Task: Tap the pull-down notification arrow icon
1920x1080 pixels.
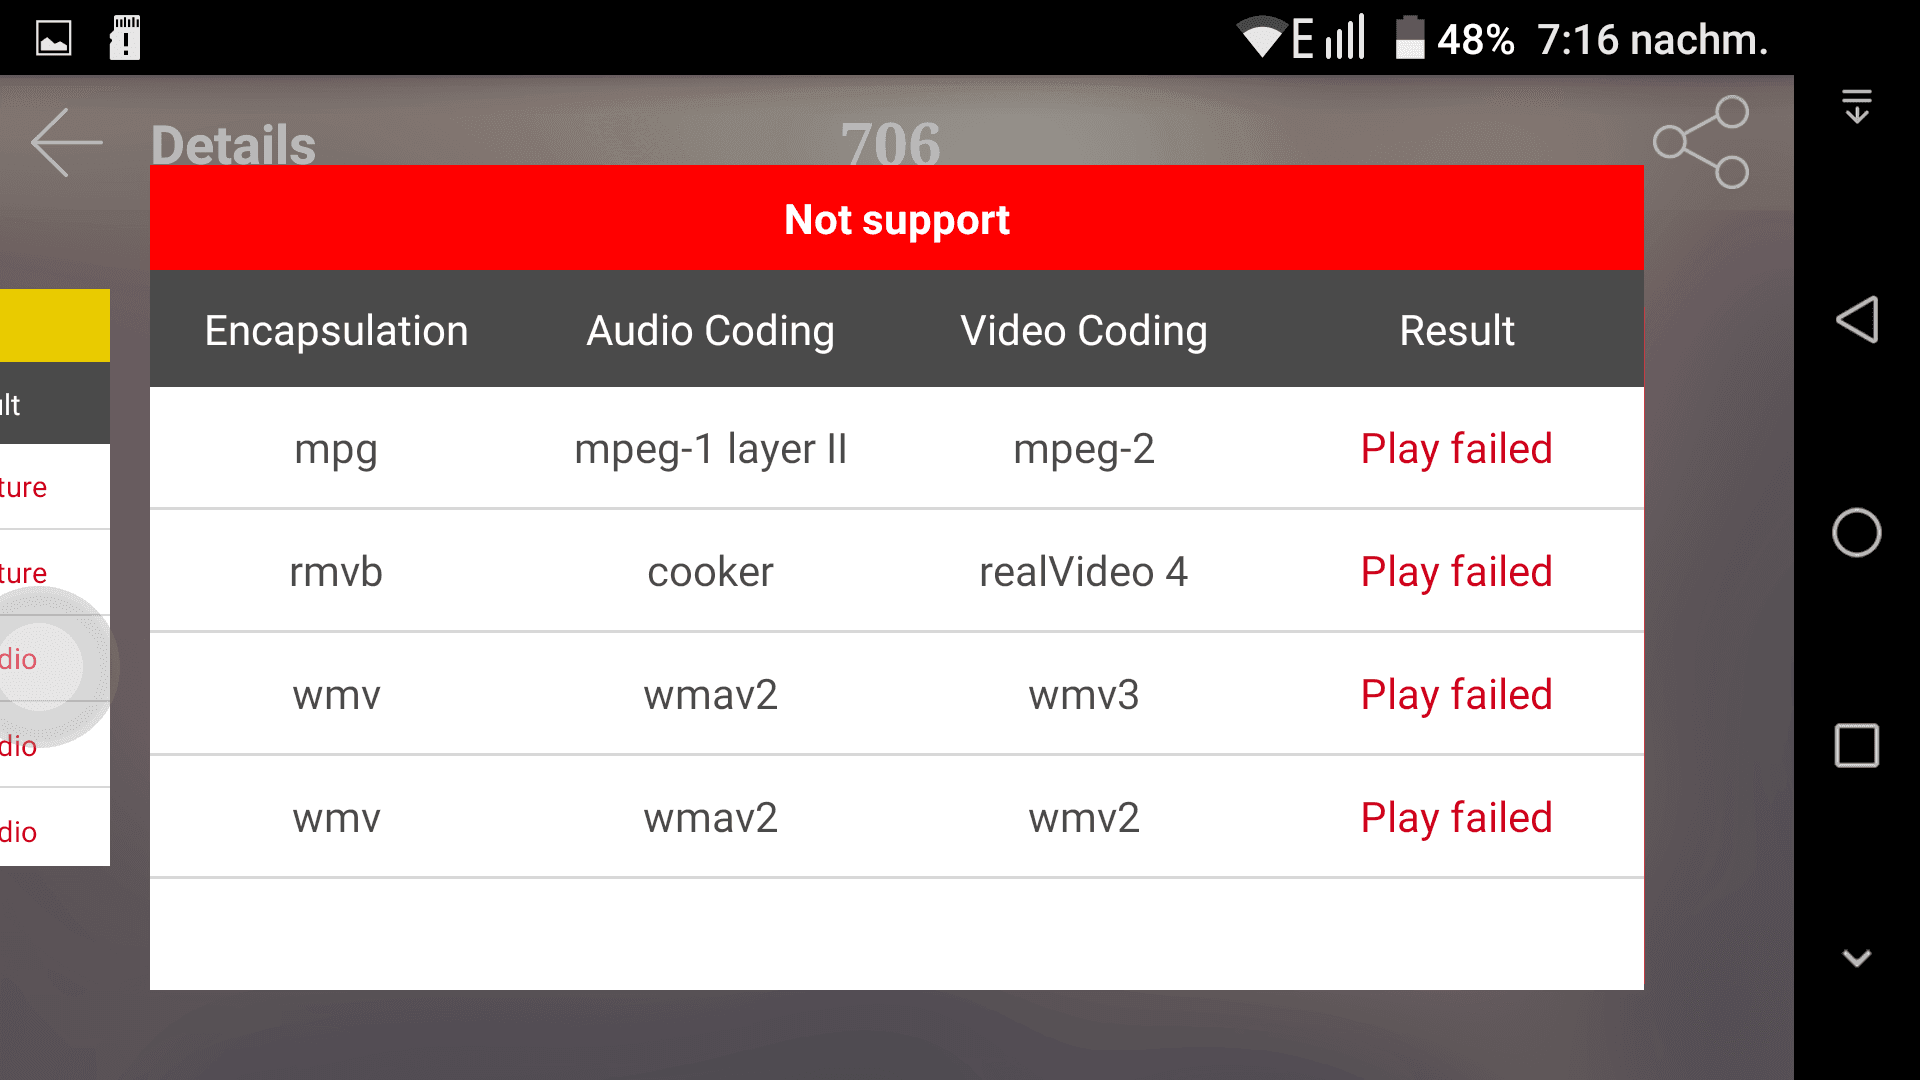Action: click(x=1857, y=106)
